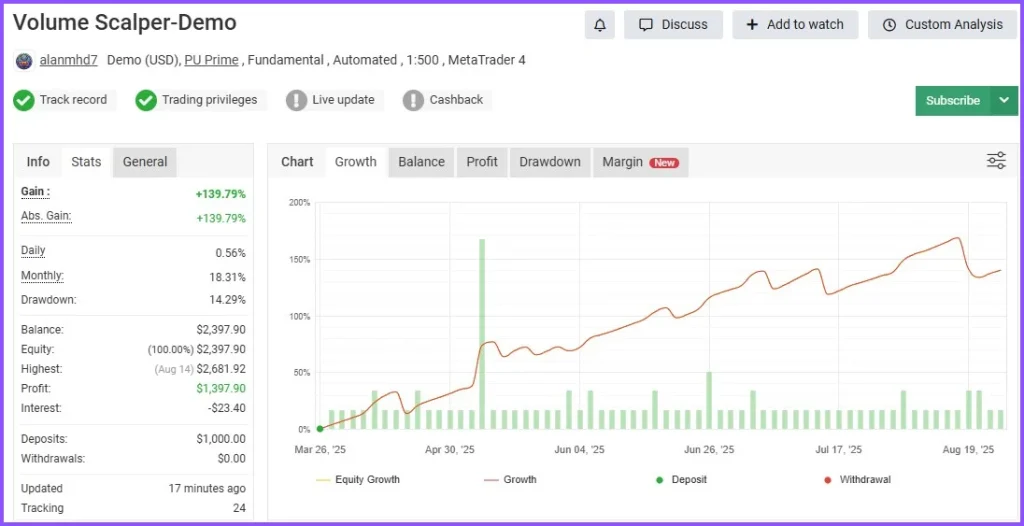Switch to the Profit chart tab
The height and width of the screenshot is (526, 1024).
(482, 162)
